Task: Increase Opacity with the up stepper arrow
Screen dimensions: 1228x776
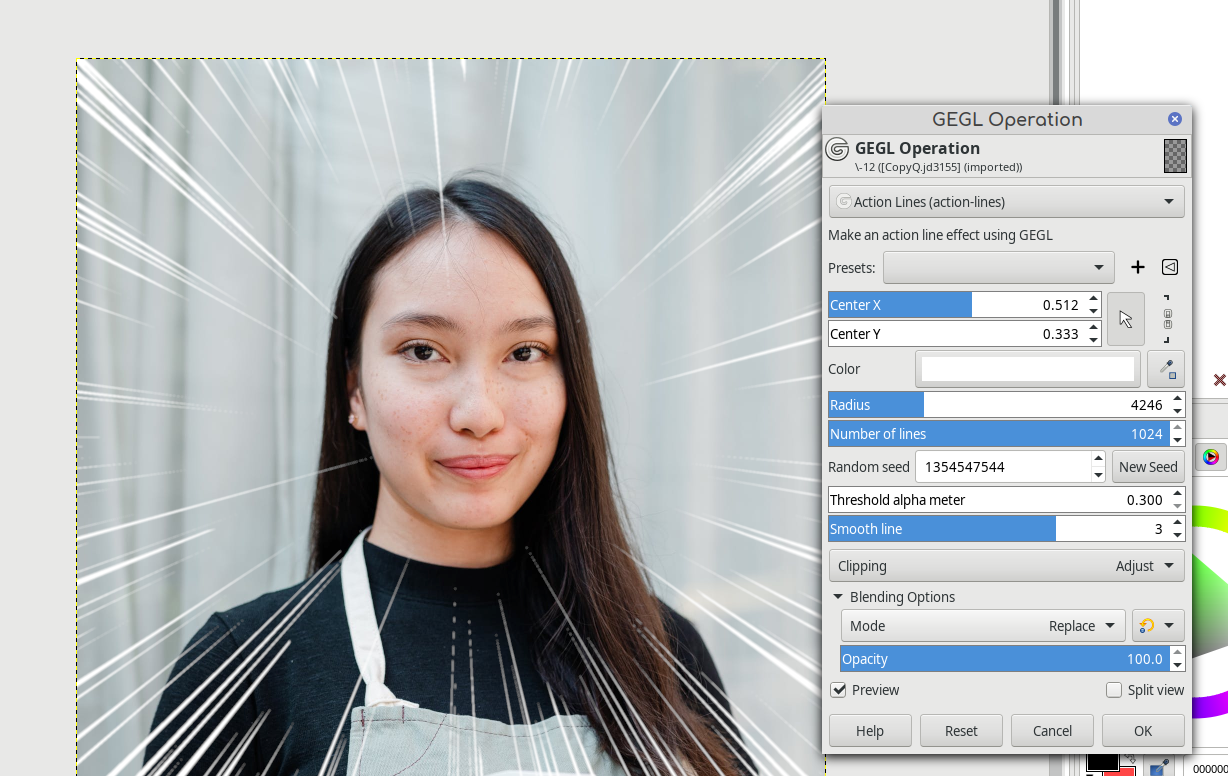Action: click(1178, 652)
